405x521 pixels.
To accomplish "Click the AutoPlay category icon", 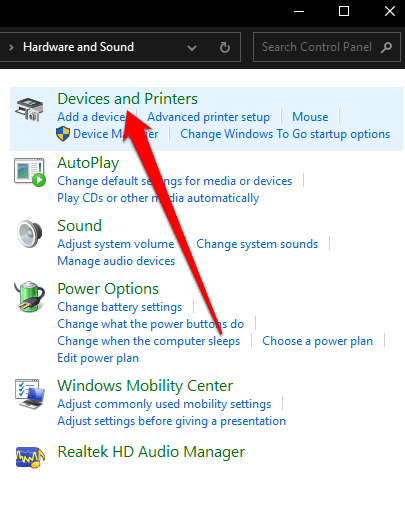I will point(30,172).
